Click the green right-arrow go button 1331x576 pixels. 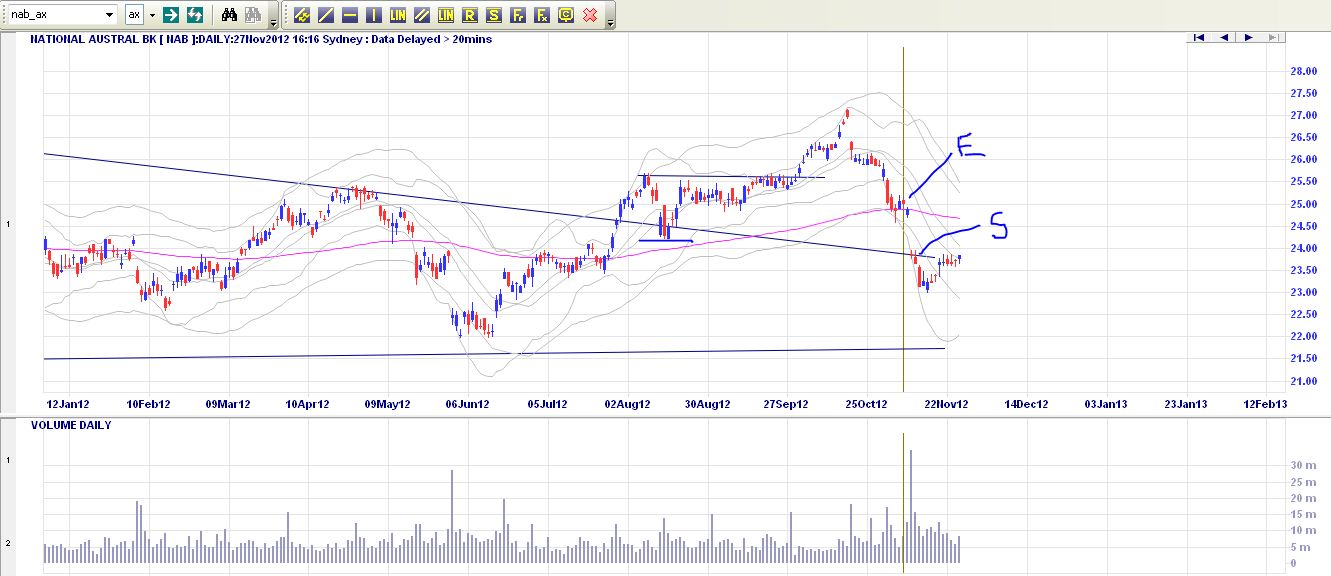point(171,15)
